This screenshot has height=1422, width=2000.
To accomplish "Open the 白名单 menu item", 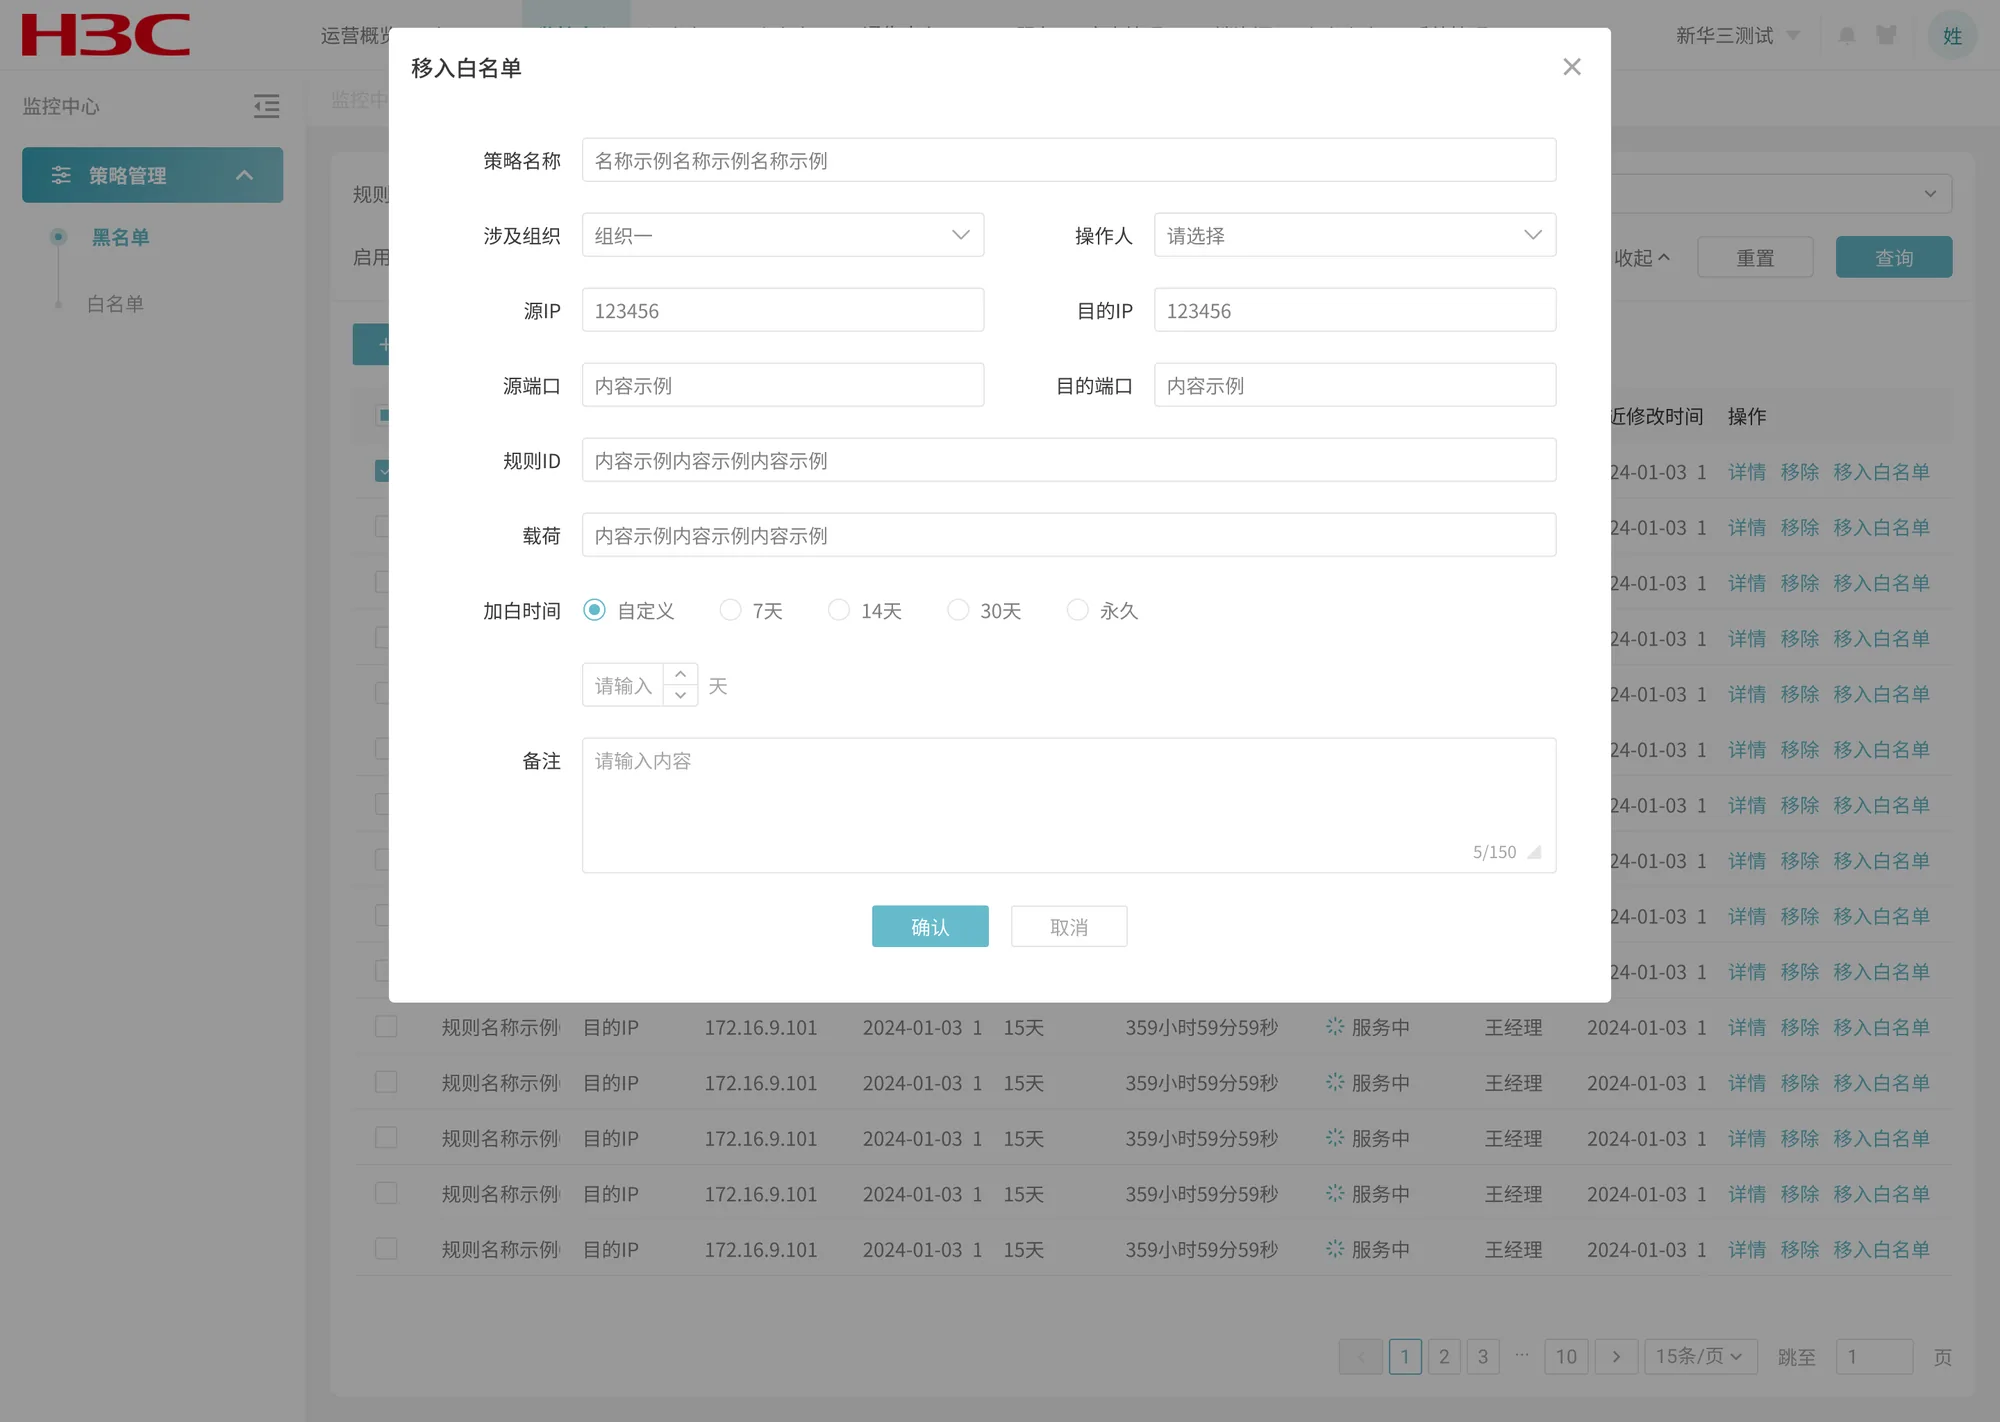I will pyautogui.click(x=115, y=303).
